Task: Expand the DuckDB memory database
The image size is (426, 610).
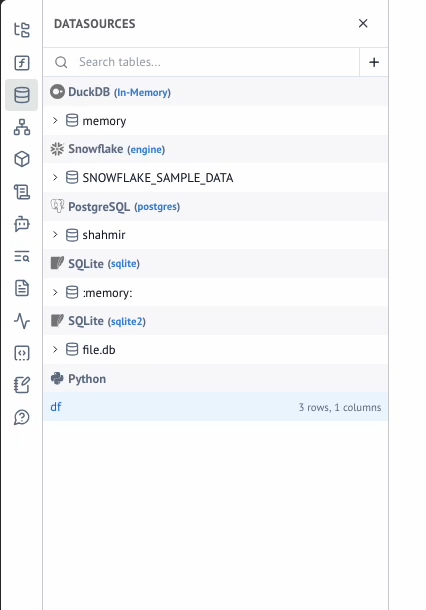Action: tap(55, 121)
